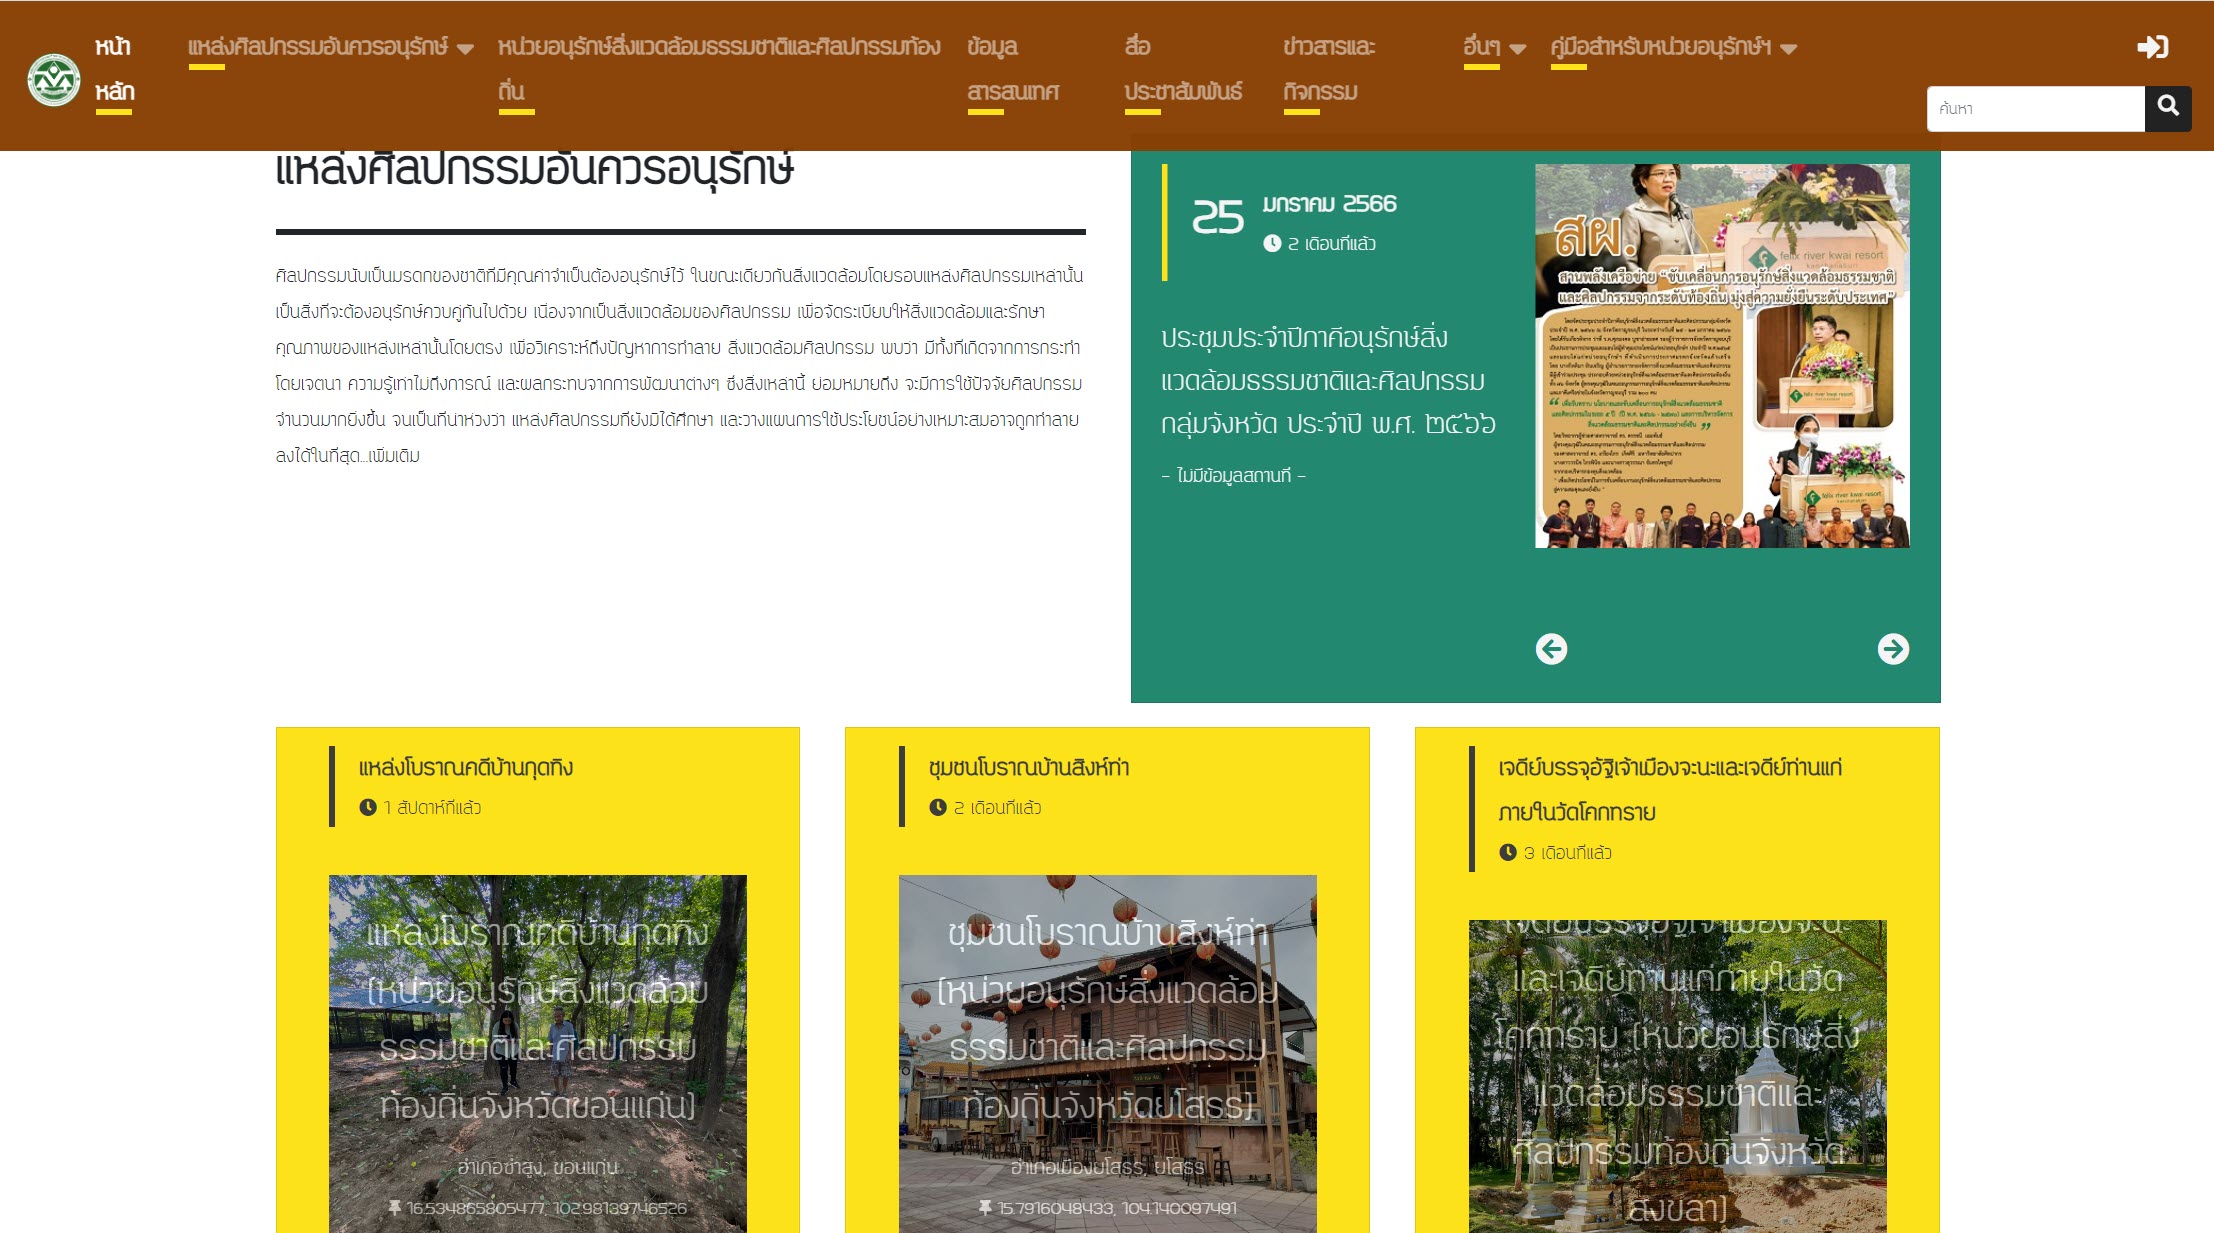Click the เพิ่มเติม read-more link
The height and width of the screenshot is (1233, 2214).
(394, 456)
